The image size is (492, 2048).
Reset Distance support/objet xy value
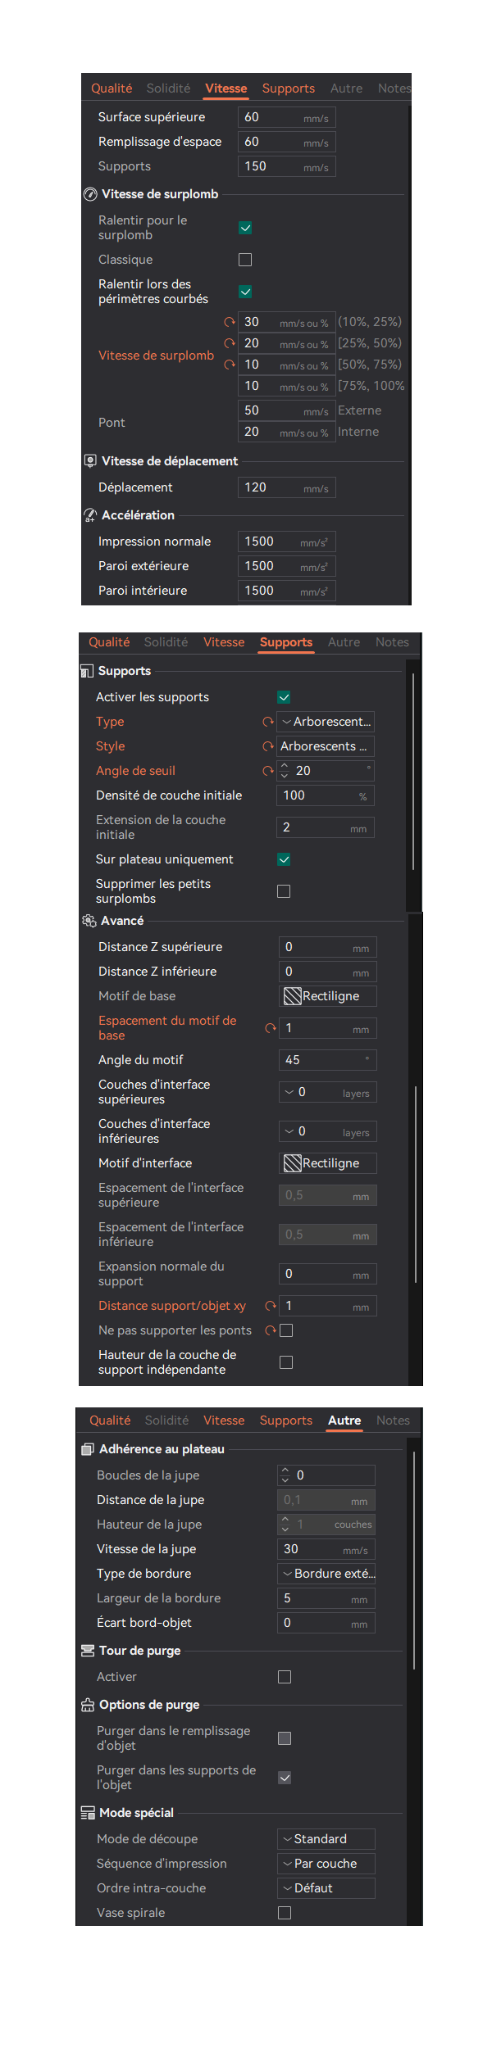click(270, 1306)
